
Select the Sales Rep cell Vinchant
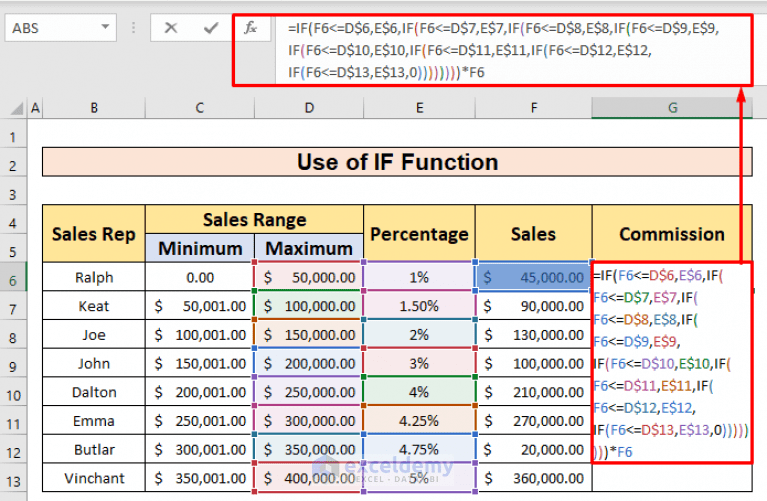coord(94,478)
